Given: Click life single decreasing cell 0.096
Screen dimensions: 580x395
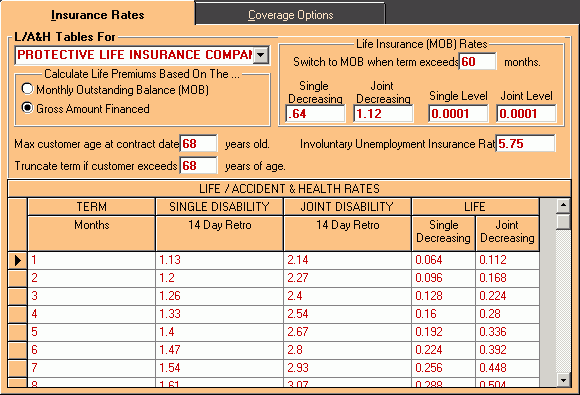Looking at the screenshot, I should (x=443, y=278).
